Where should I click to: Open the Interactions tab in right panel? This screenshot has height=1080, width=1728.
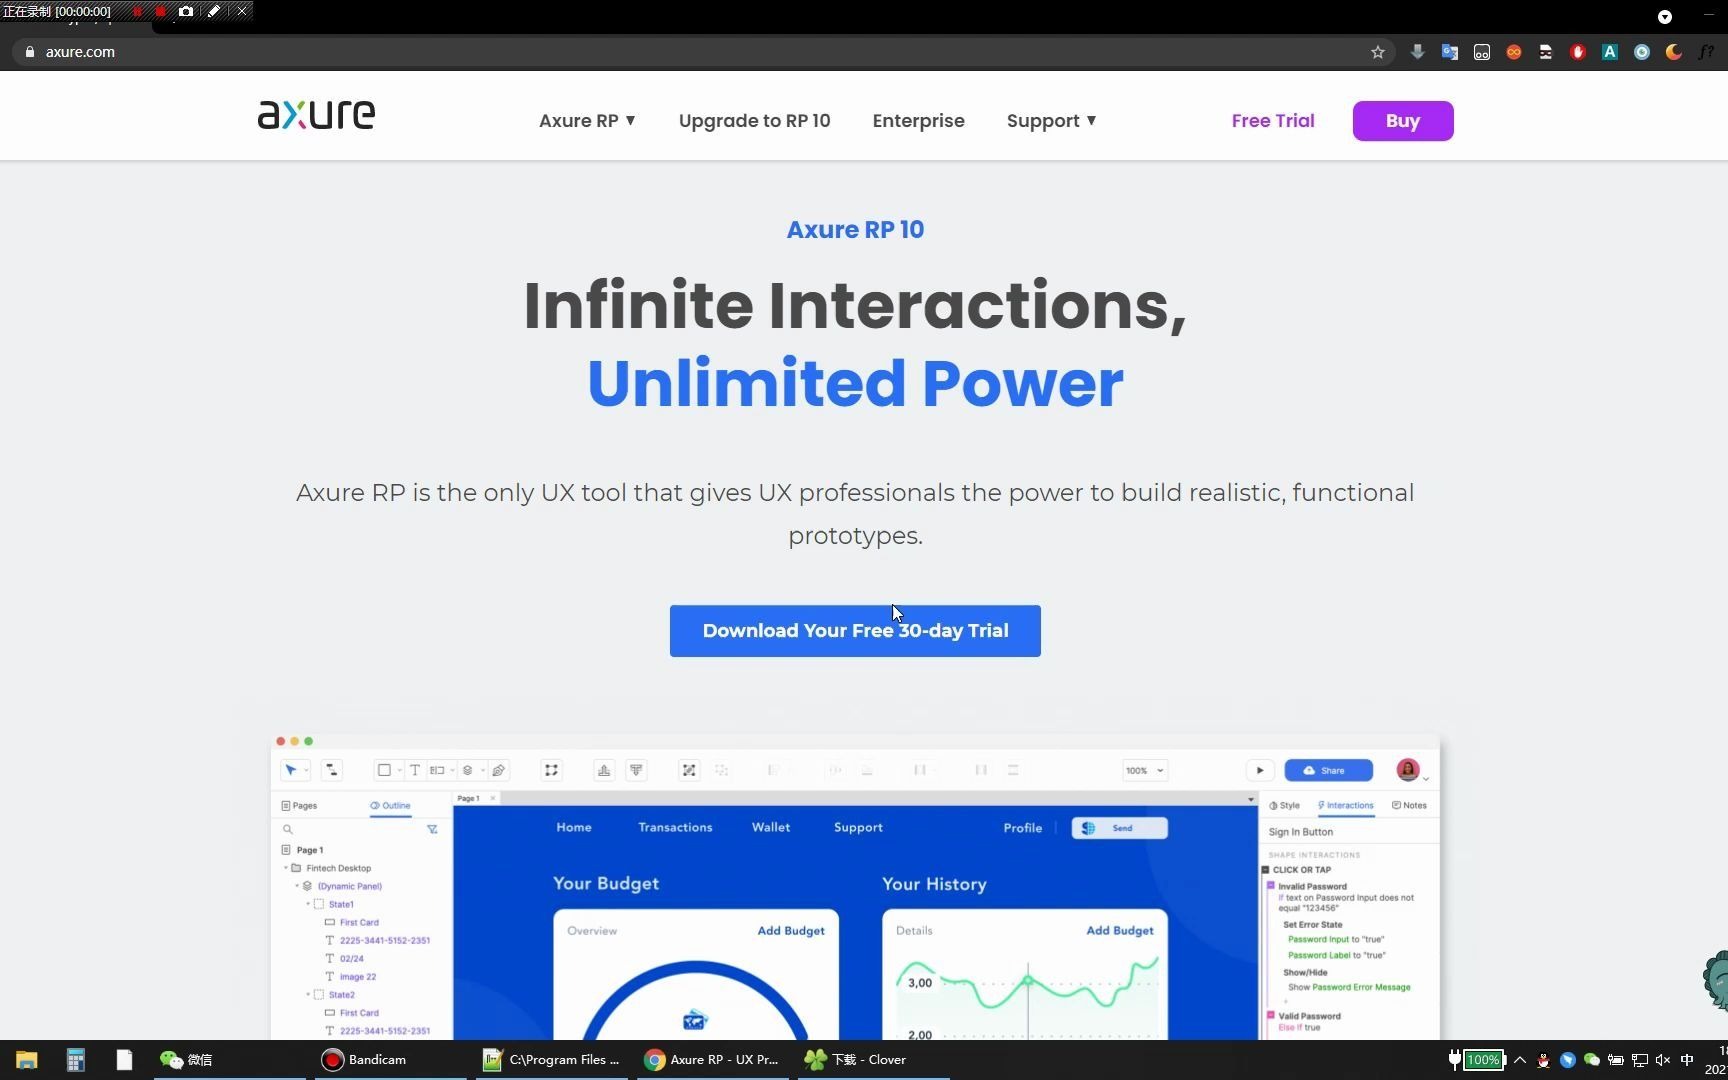point(1346,805)
